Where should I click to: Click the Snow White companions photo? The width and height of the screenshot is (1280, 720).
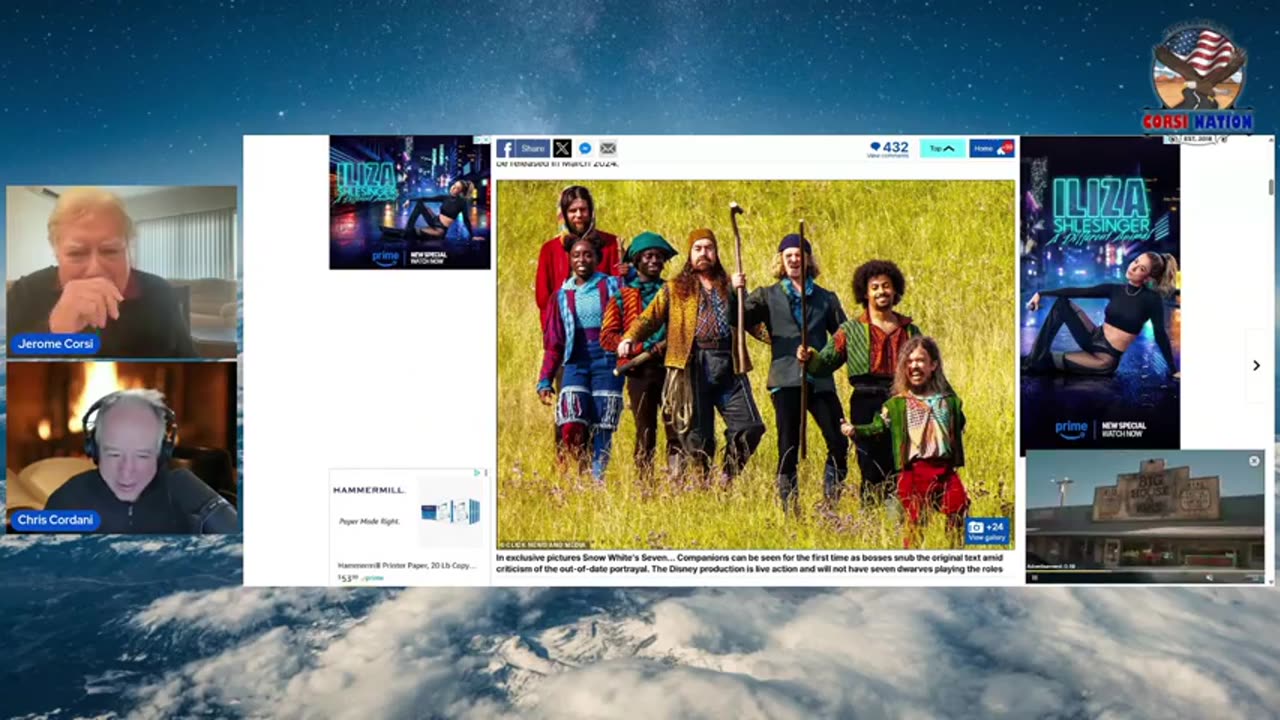click(756, 364)
